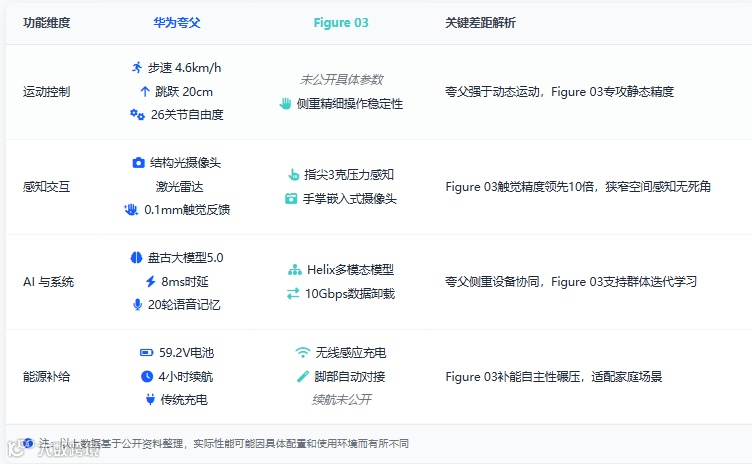Click the 4小时续航 text
The width and height of the screenshot is (752, 464).
click(186, 377)
